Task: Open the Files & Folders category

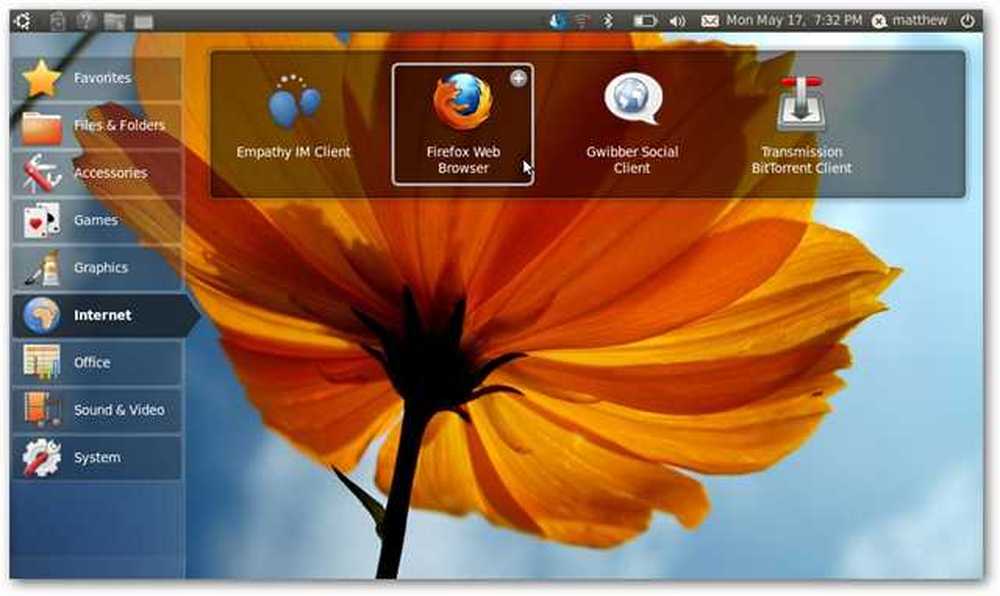Action: coord(97,126)
